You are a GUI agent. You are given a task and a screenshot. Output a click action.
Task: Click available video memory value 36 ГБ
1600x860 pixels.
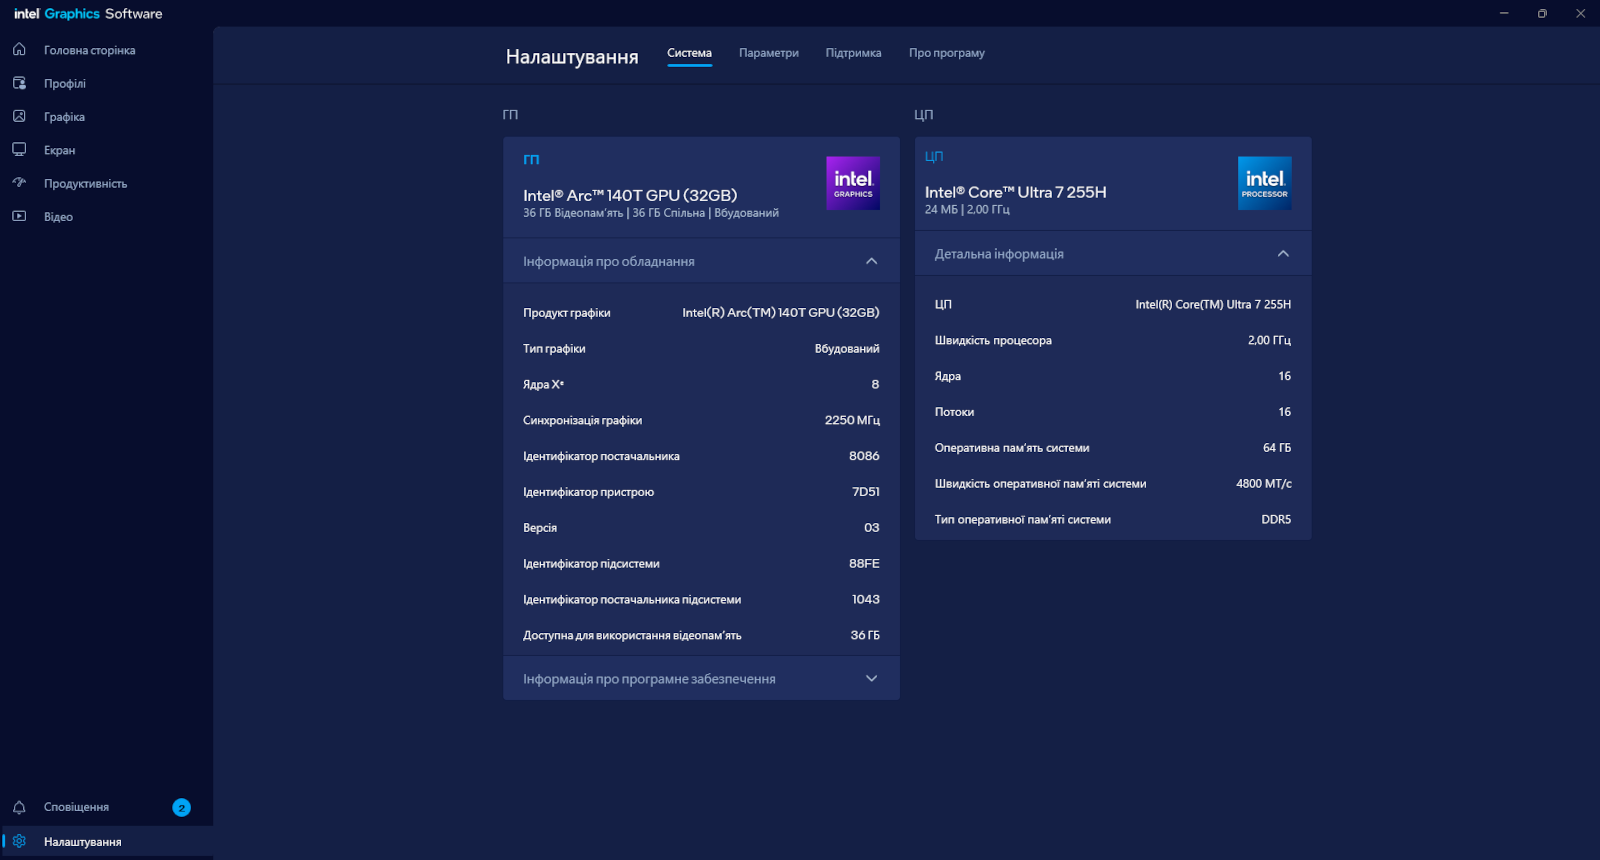865,635
